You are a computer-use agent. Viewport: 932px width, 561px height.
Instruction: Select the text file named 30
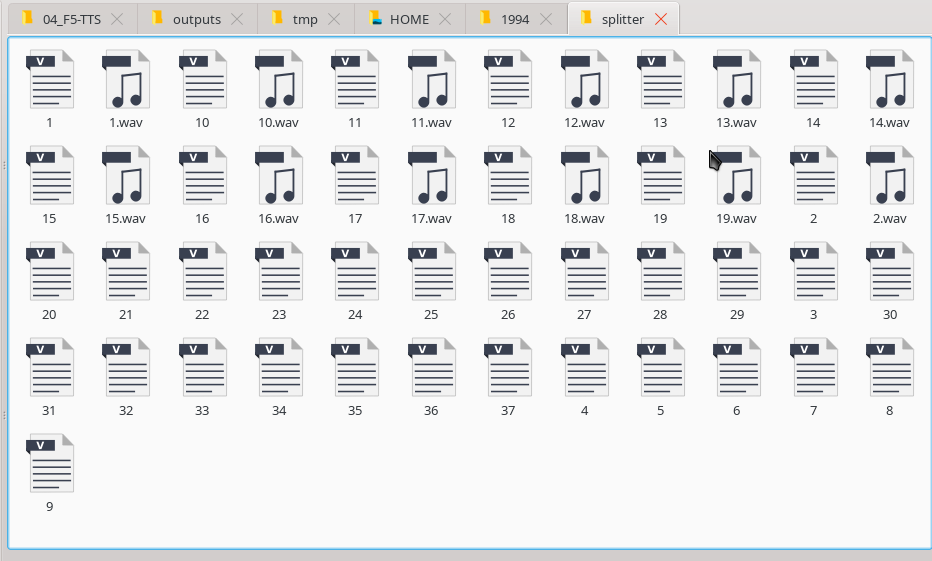point(889,272)
